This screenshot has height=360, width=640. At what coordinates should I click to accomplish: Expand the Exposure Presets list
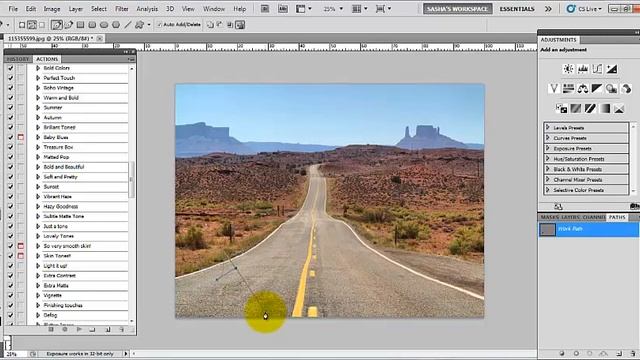coord(548,148)
